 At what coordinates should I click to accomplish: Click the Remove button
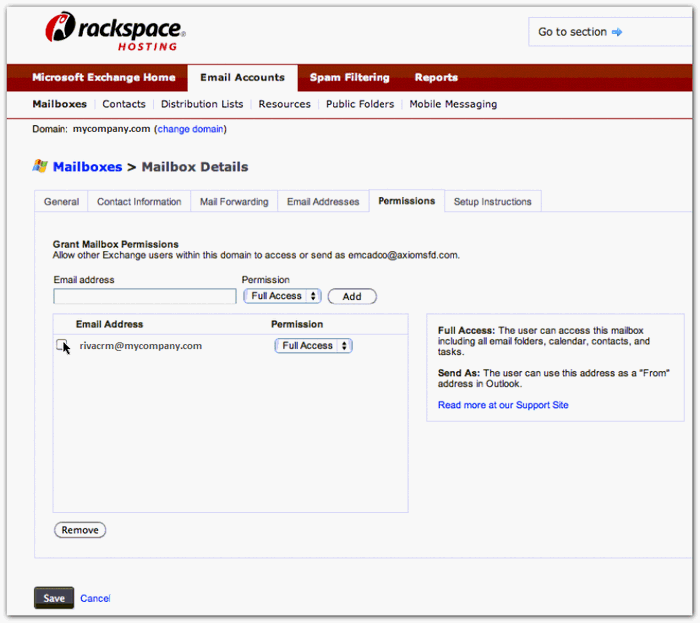click(x=80, y=530)
